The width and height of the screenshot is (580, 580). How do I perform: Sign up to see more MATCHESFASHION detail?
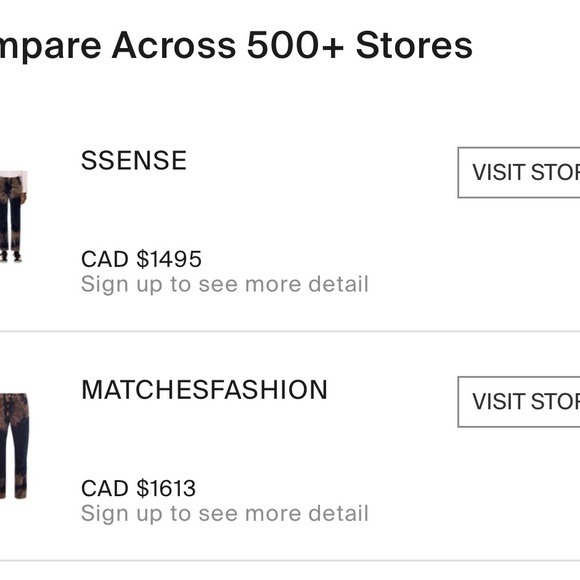(225, 514)
